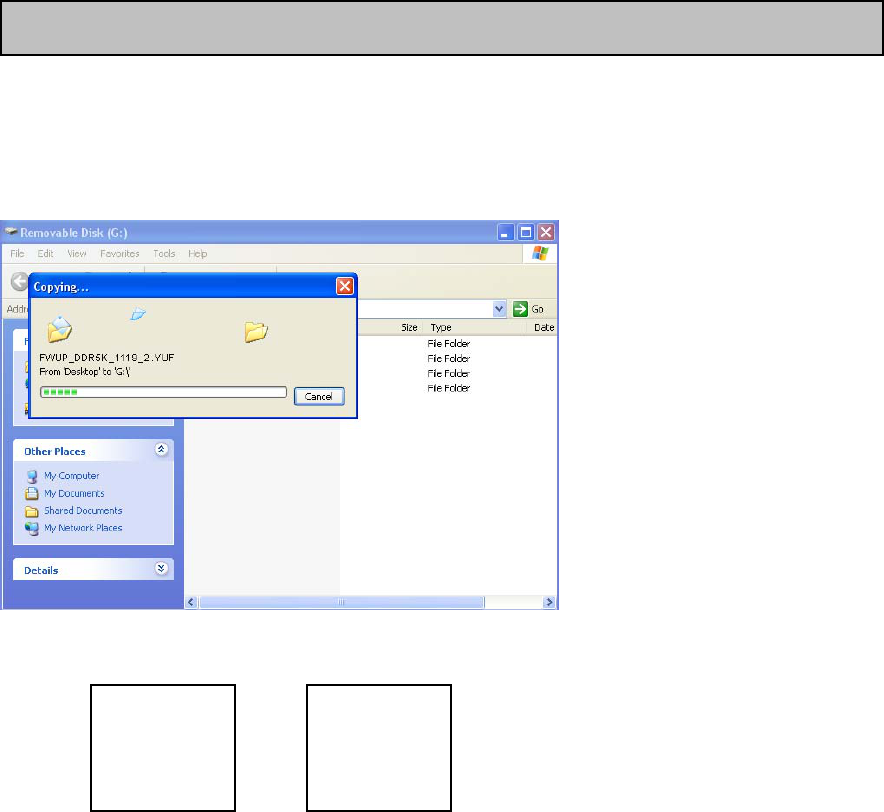Open the Favorites menu
The height and width of the screenshot is (812, 884).
(120, 254)
